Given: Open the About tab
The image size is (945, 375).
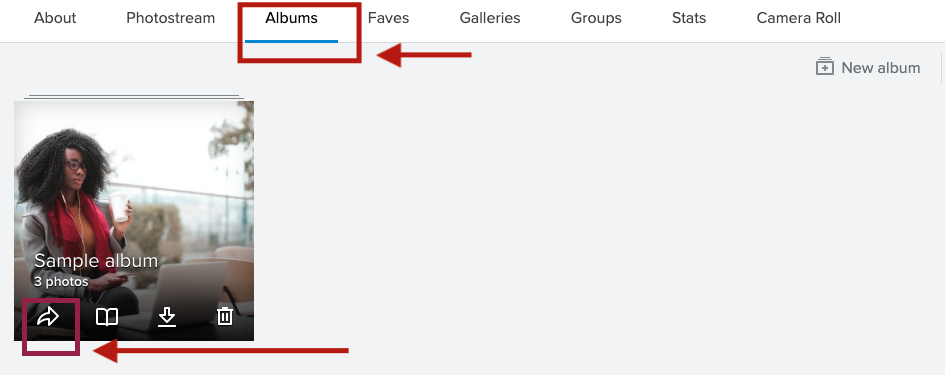Looking at the screenshot, I should coord(55,18).
